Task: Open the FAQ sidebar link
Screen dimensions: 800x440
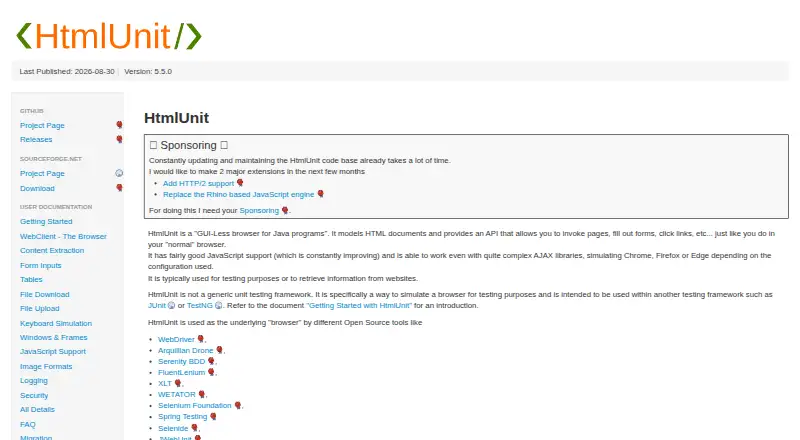Action: coord(28,425)
